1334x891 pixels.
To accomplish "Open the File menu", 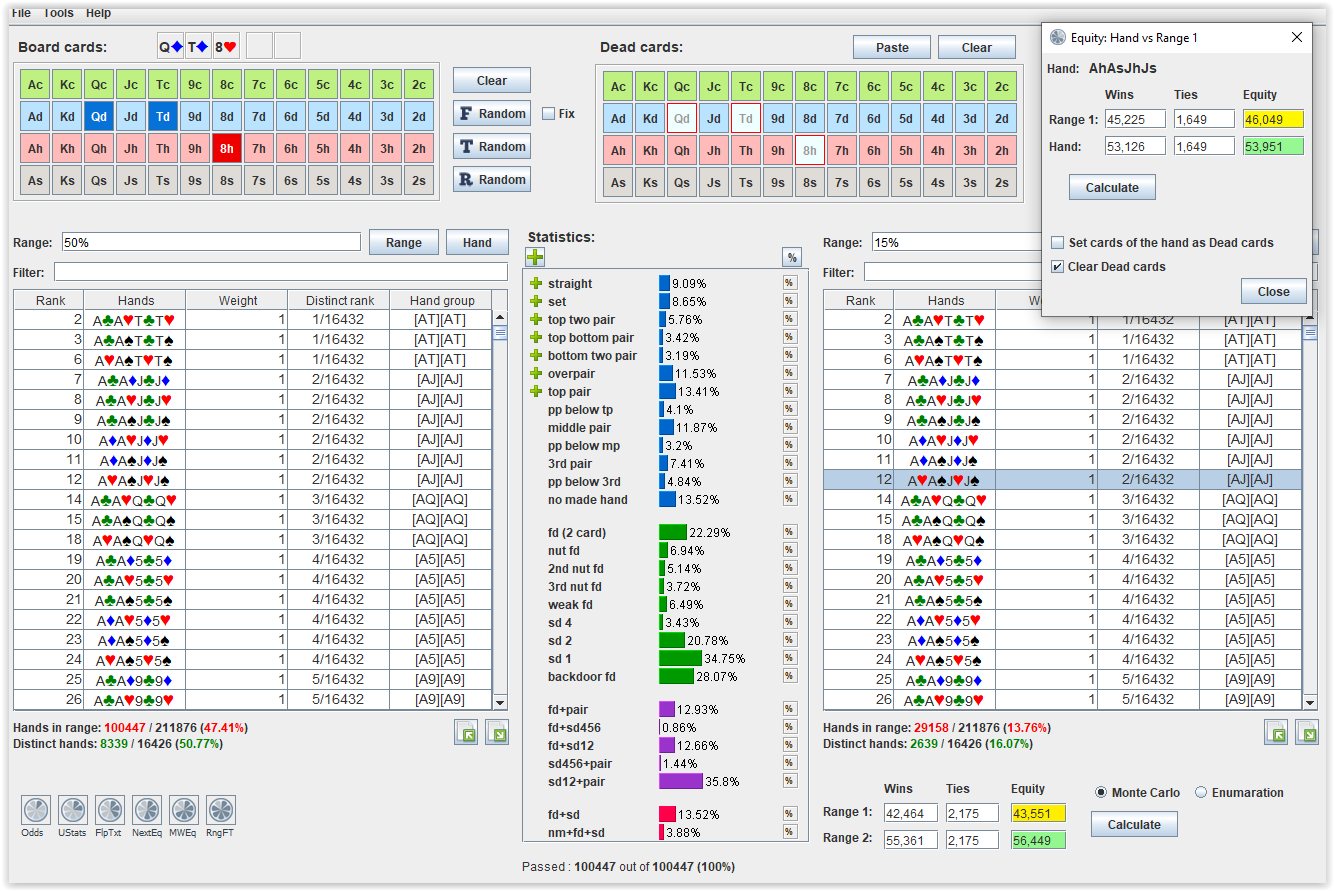I will (x=21, y=13).
